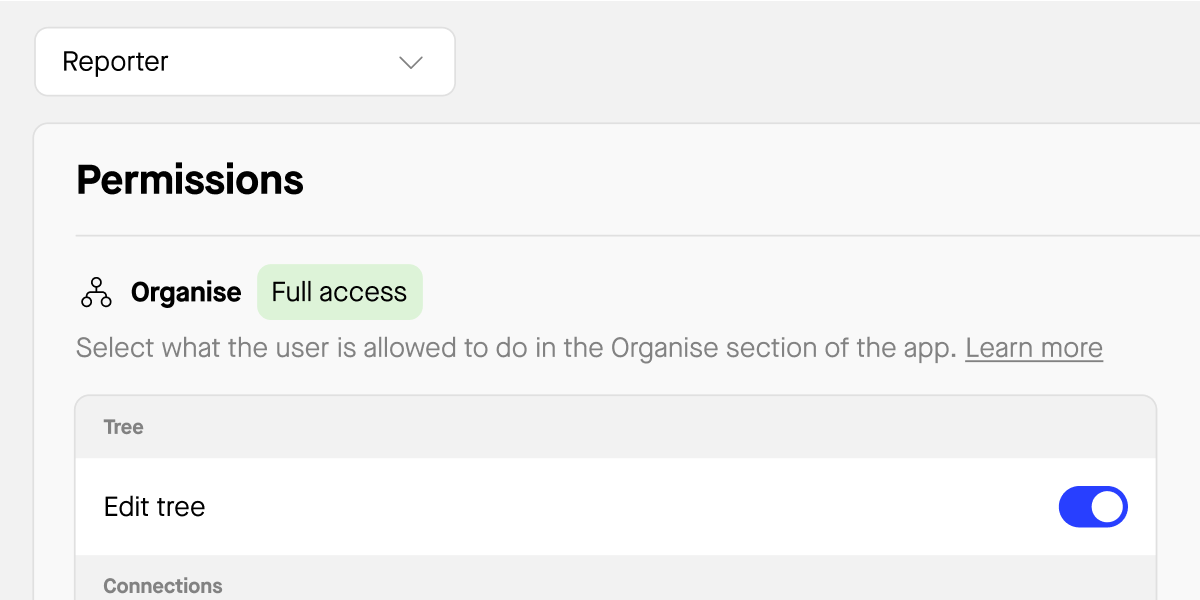Click the white knob of the Edit tree switch
1200x600 pixels.
click(1107, 507)
